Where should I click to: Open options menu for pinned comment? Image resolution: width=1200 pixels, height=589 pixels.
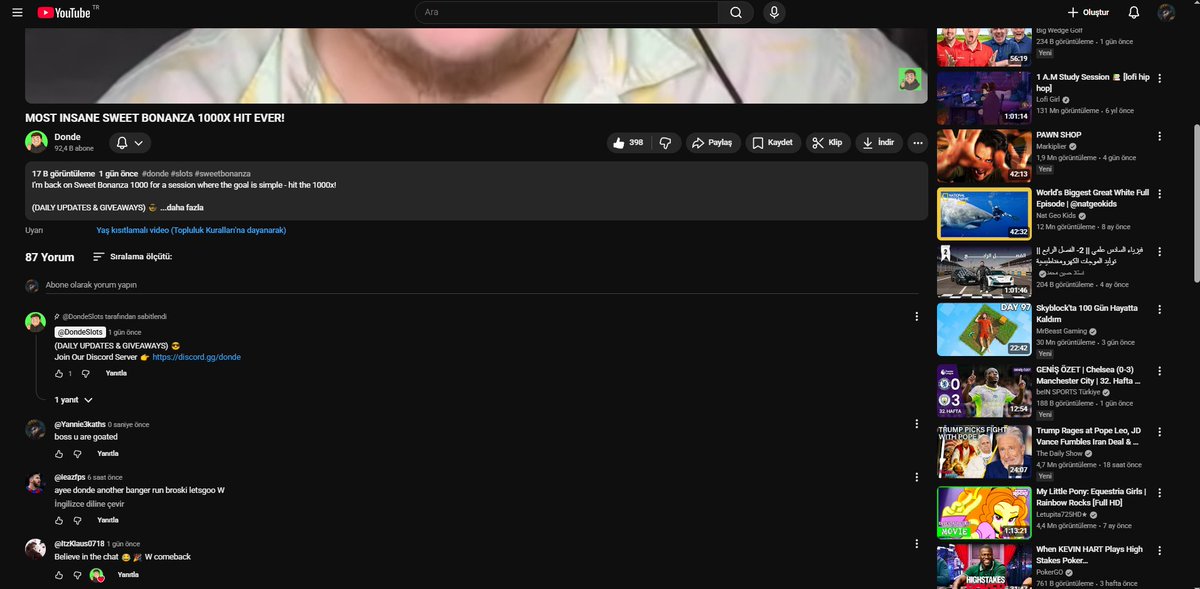(x=917, y=317)
